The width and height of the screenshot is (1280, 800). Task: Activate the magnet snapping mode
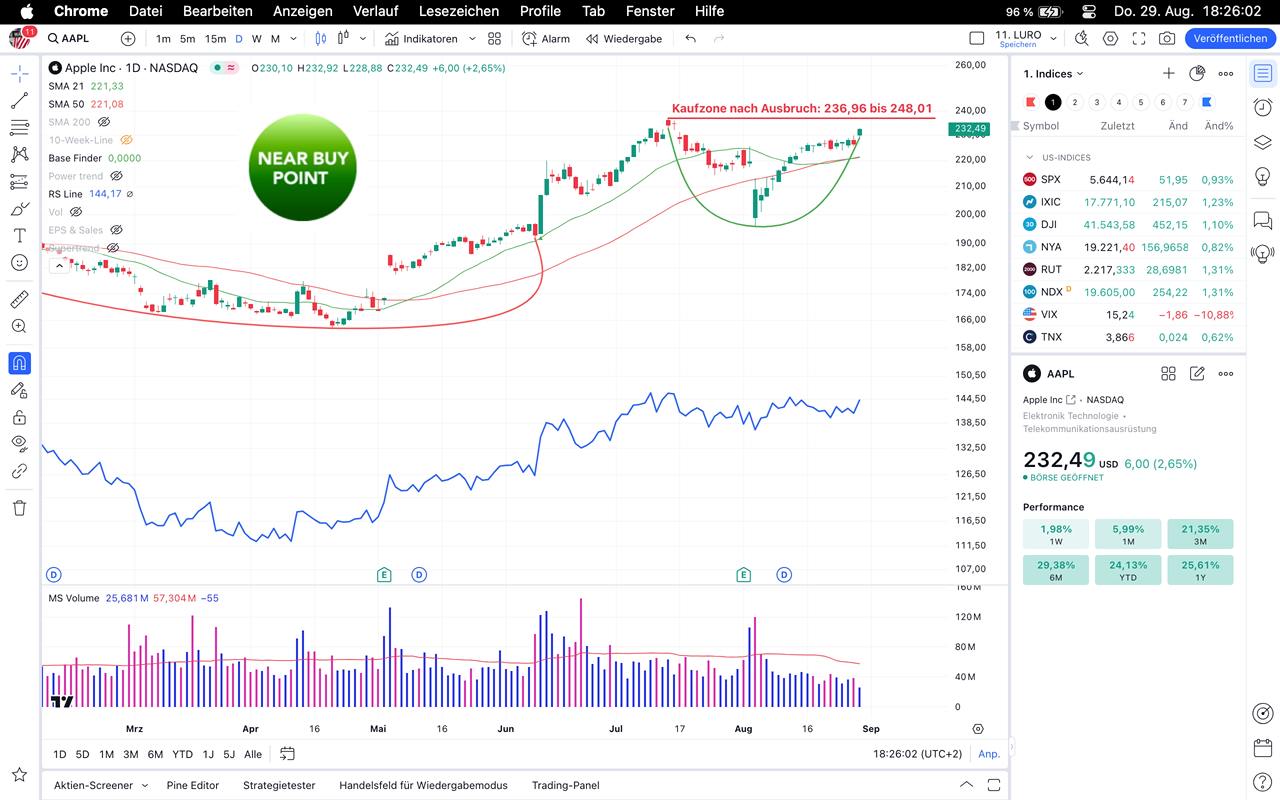[19, 363]
